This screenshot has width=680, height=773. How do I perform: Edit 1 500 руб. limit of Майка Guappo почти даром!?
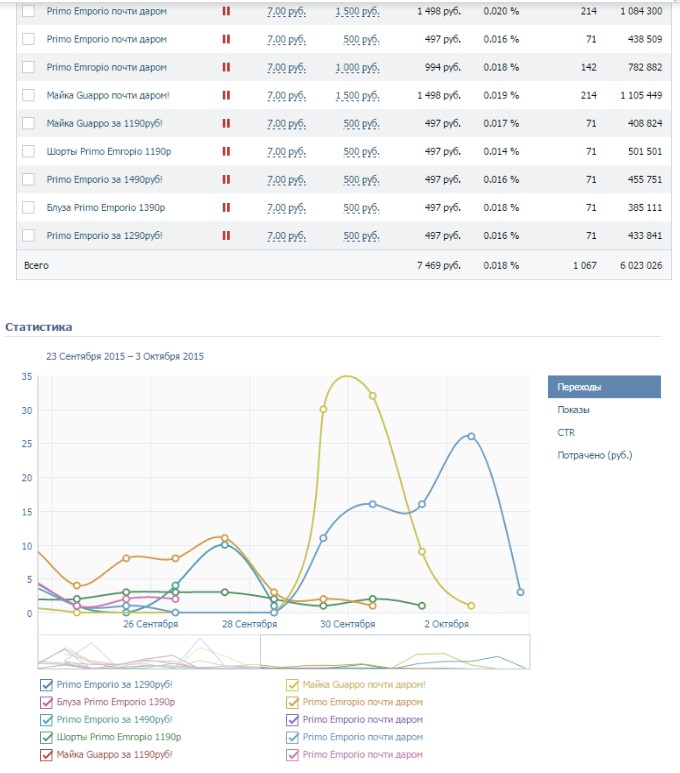358,96
